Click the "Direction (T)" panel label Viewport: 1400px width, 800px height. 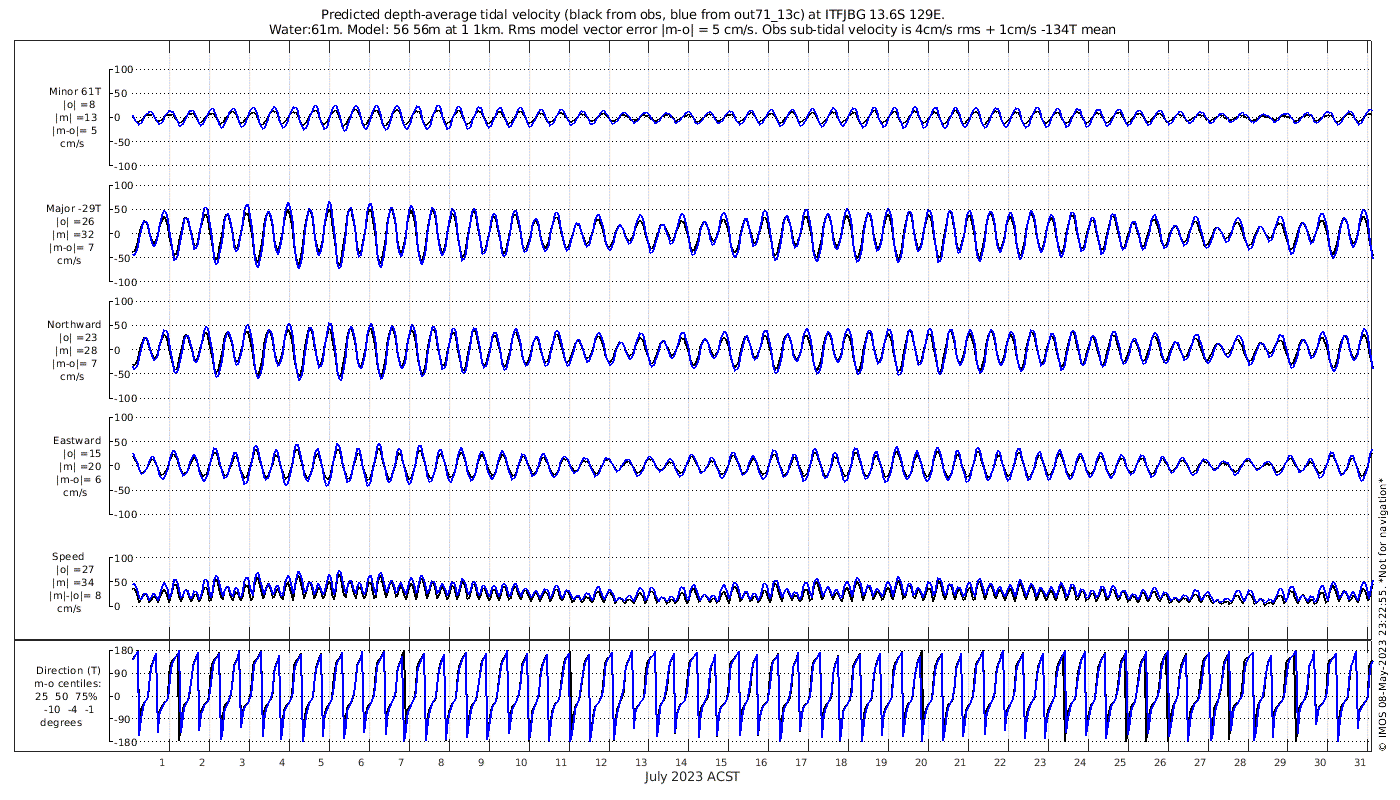click(x=68, y=671)
